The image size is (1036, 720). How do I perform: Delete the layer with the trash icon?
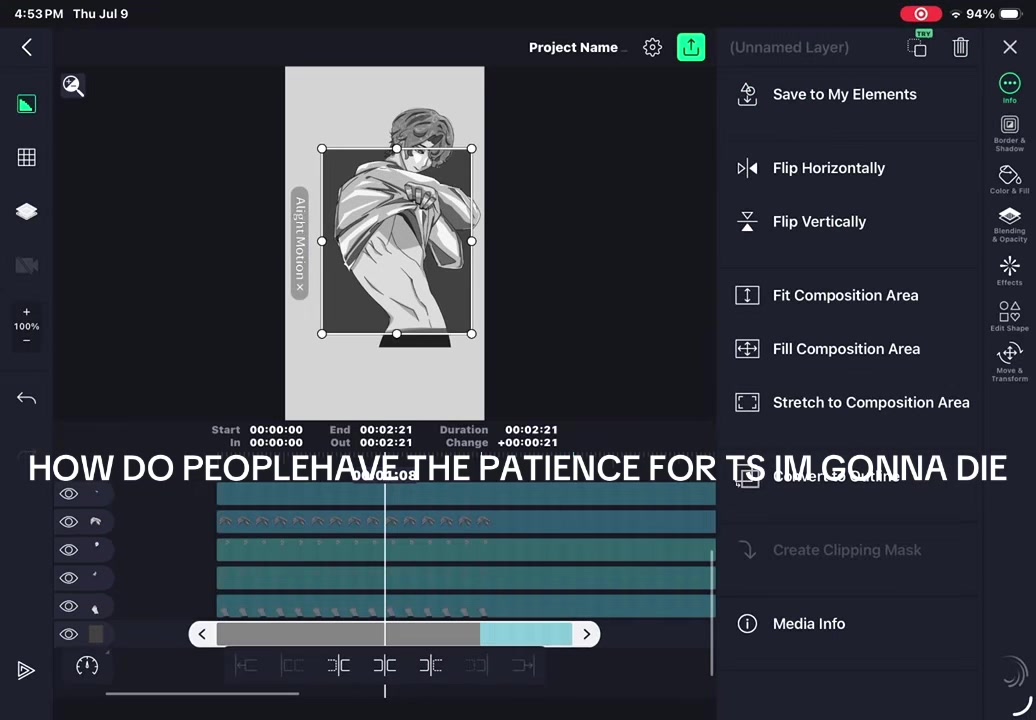960,47
